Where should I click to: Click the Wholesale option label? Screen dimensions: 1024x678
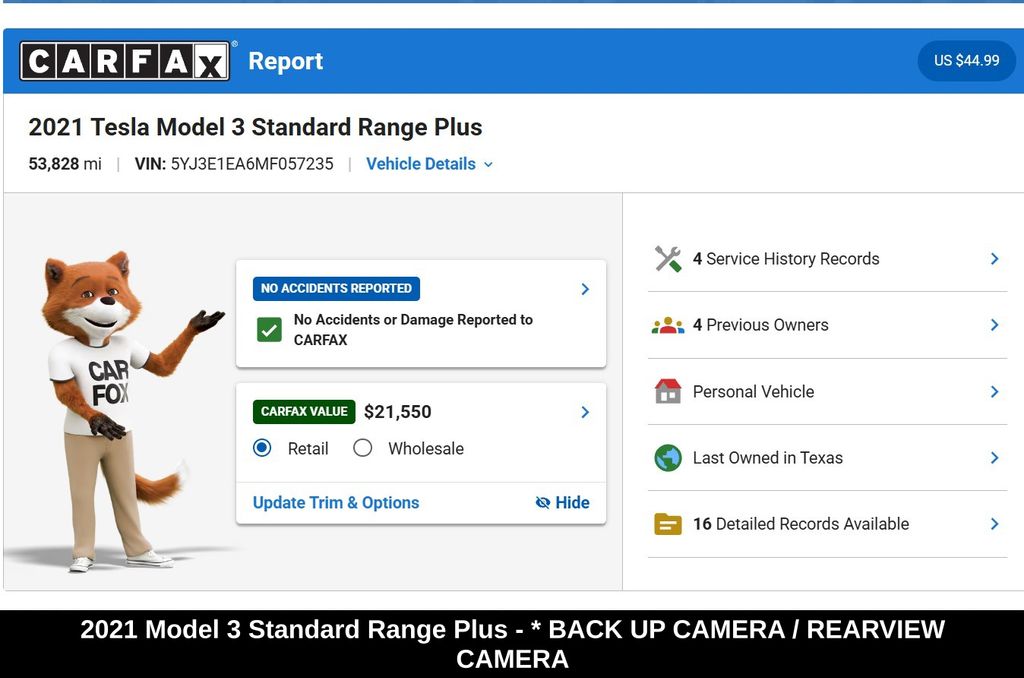[x=426, y=449]
